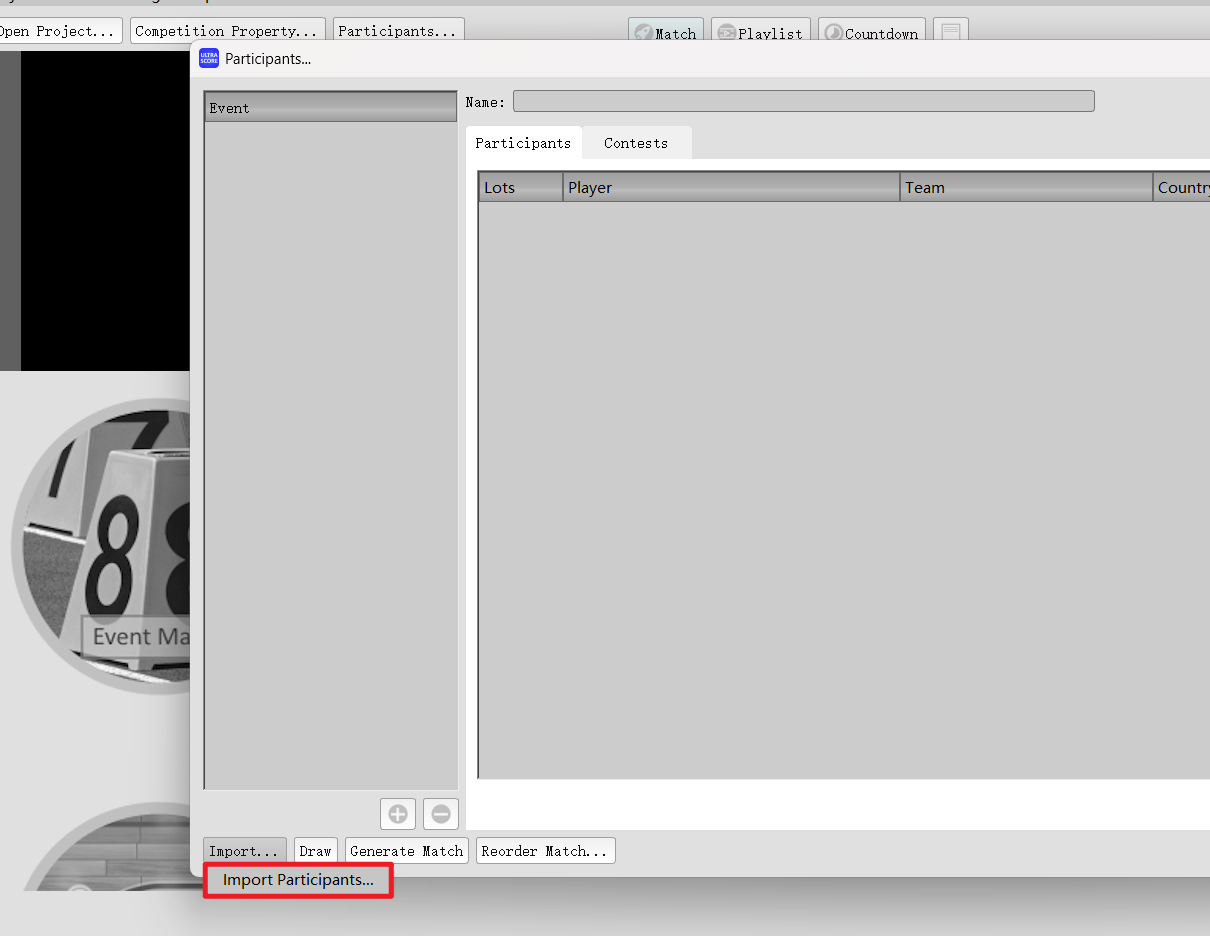Expand the Import... dropdown button
Screen dimensions: 1210x936
[244, 851]
